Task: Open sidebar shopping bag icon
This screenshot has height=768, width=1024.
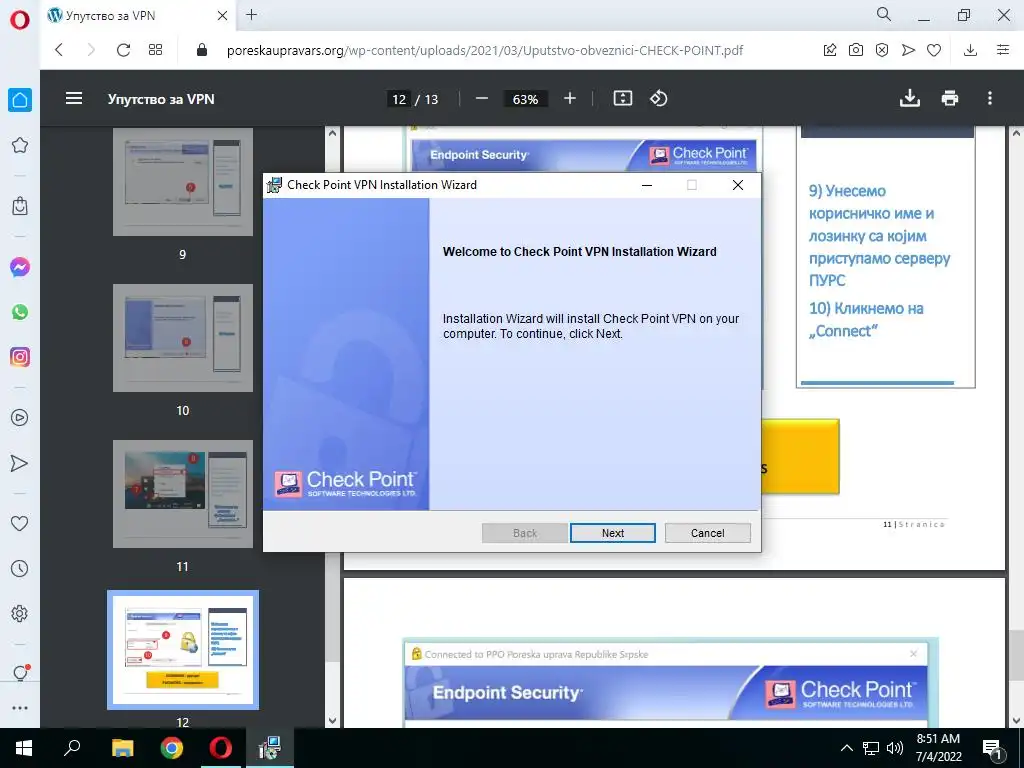Action: [x=20, y=206]
